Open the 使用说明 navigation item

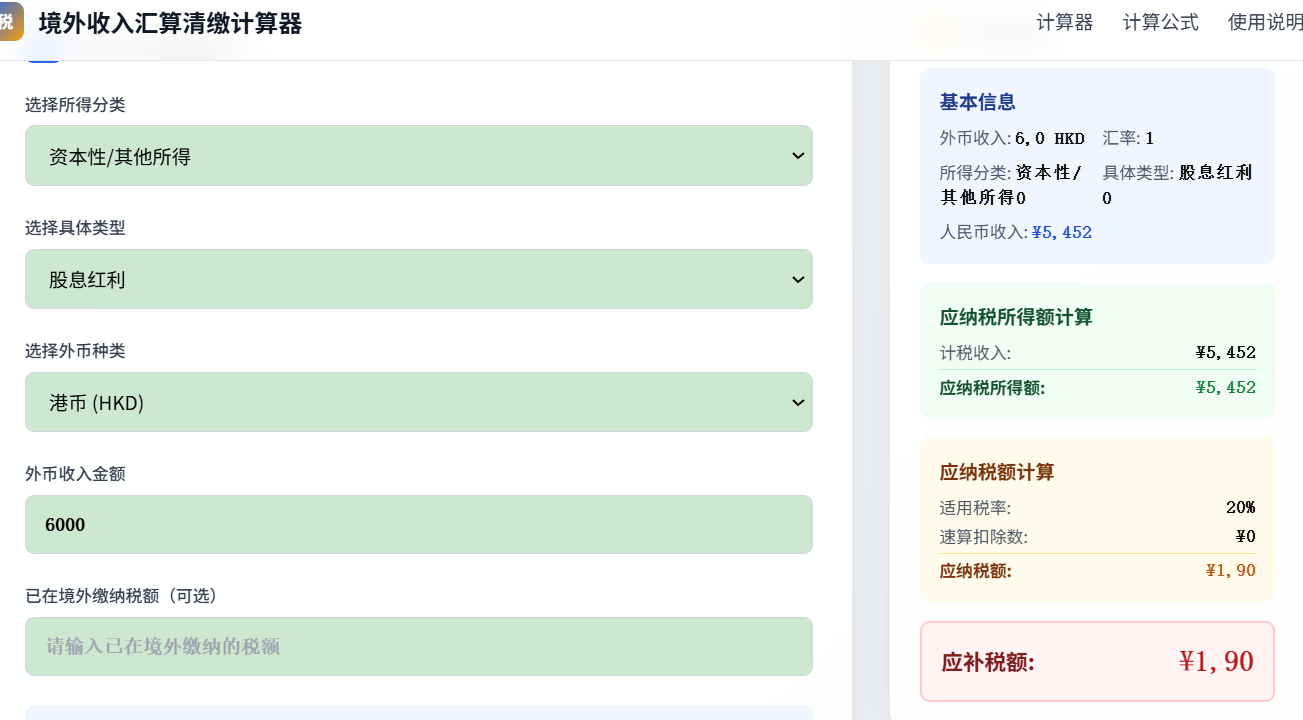point(1265,22)
